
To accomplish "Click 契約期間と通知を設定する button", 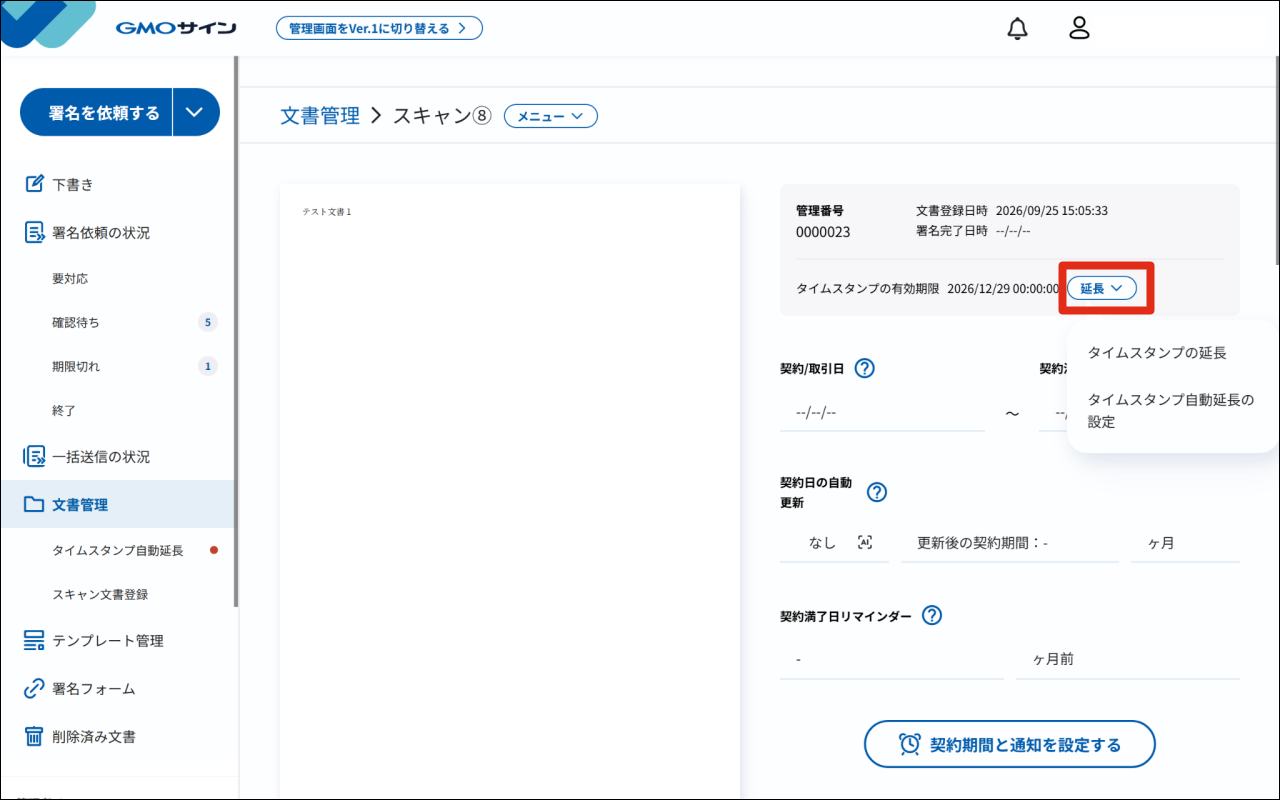I will pos(1010,744).
